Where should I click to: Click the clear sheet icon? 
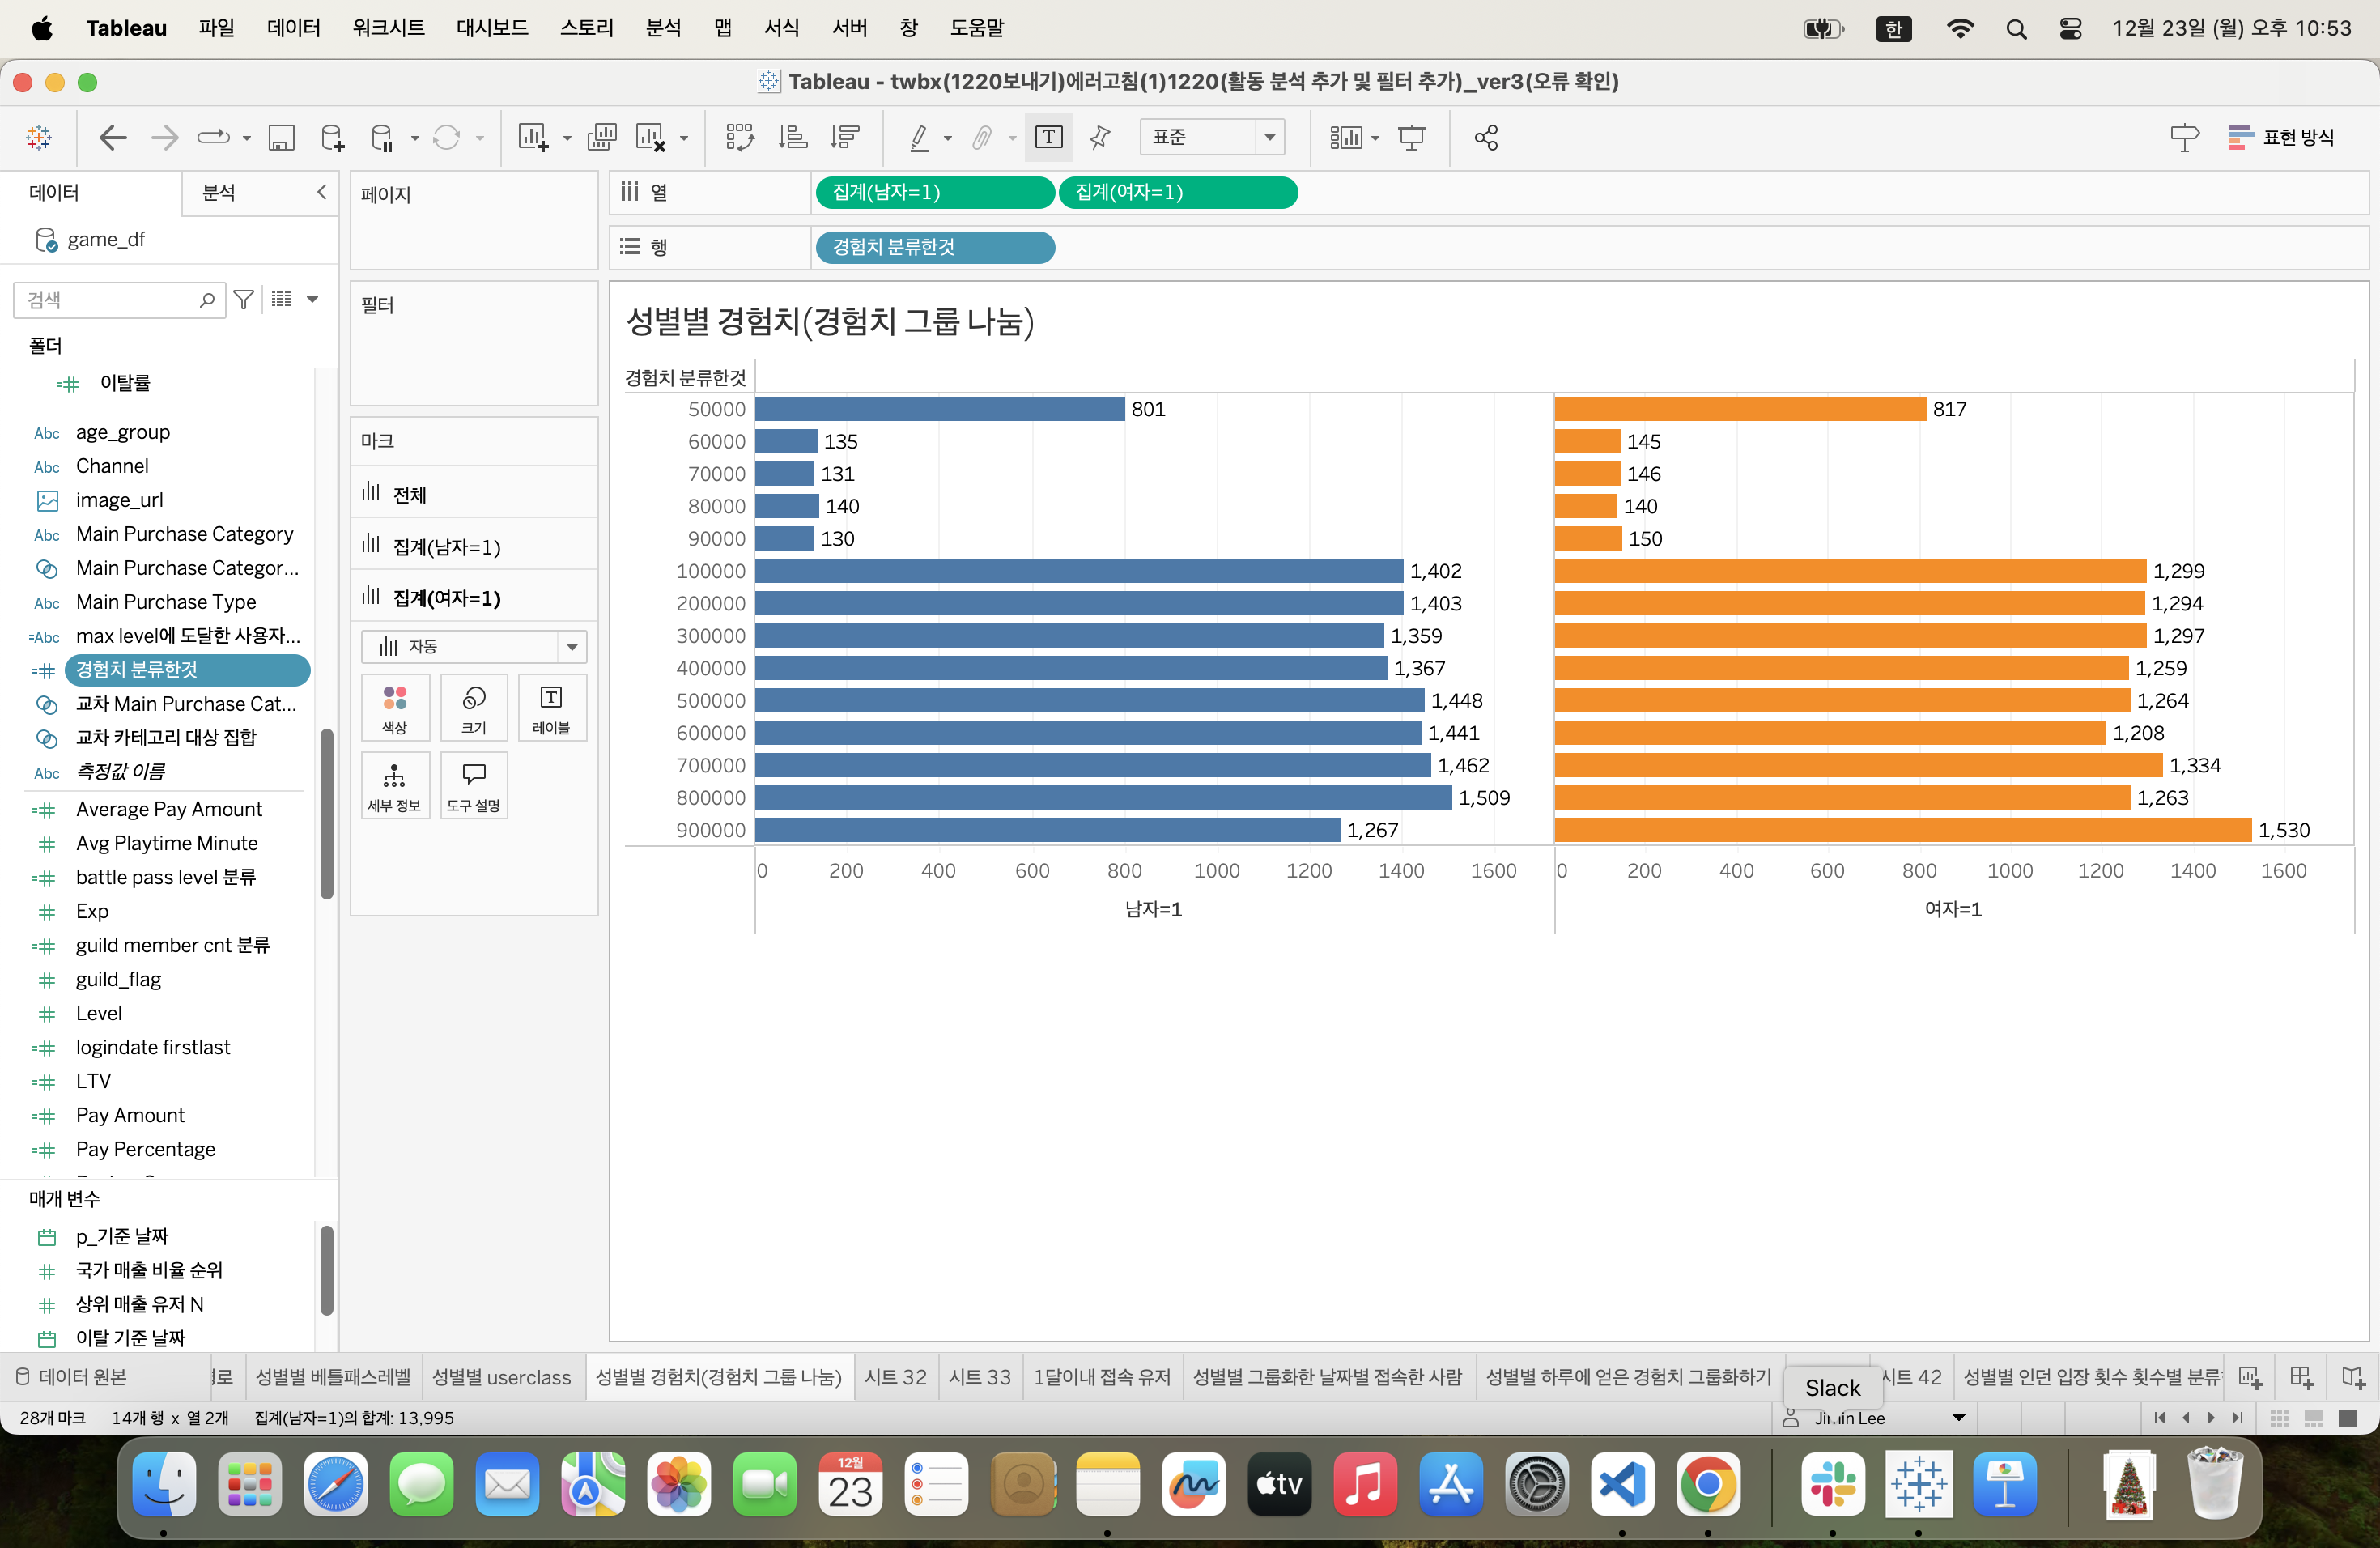tap(651, 137)
